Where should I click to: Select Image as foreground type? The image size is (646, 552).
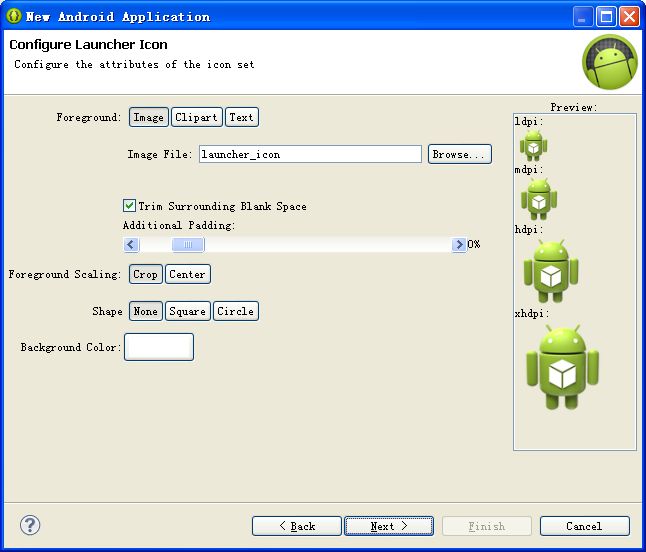tap(148, 117)
